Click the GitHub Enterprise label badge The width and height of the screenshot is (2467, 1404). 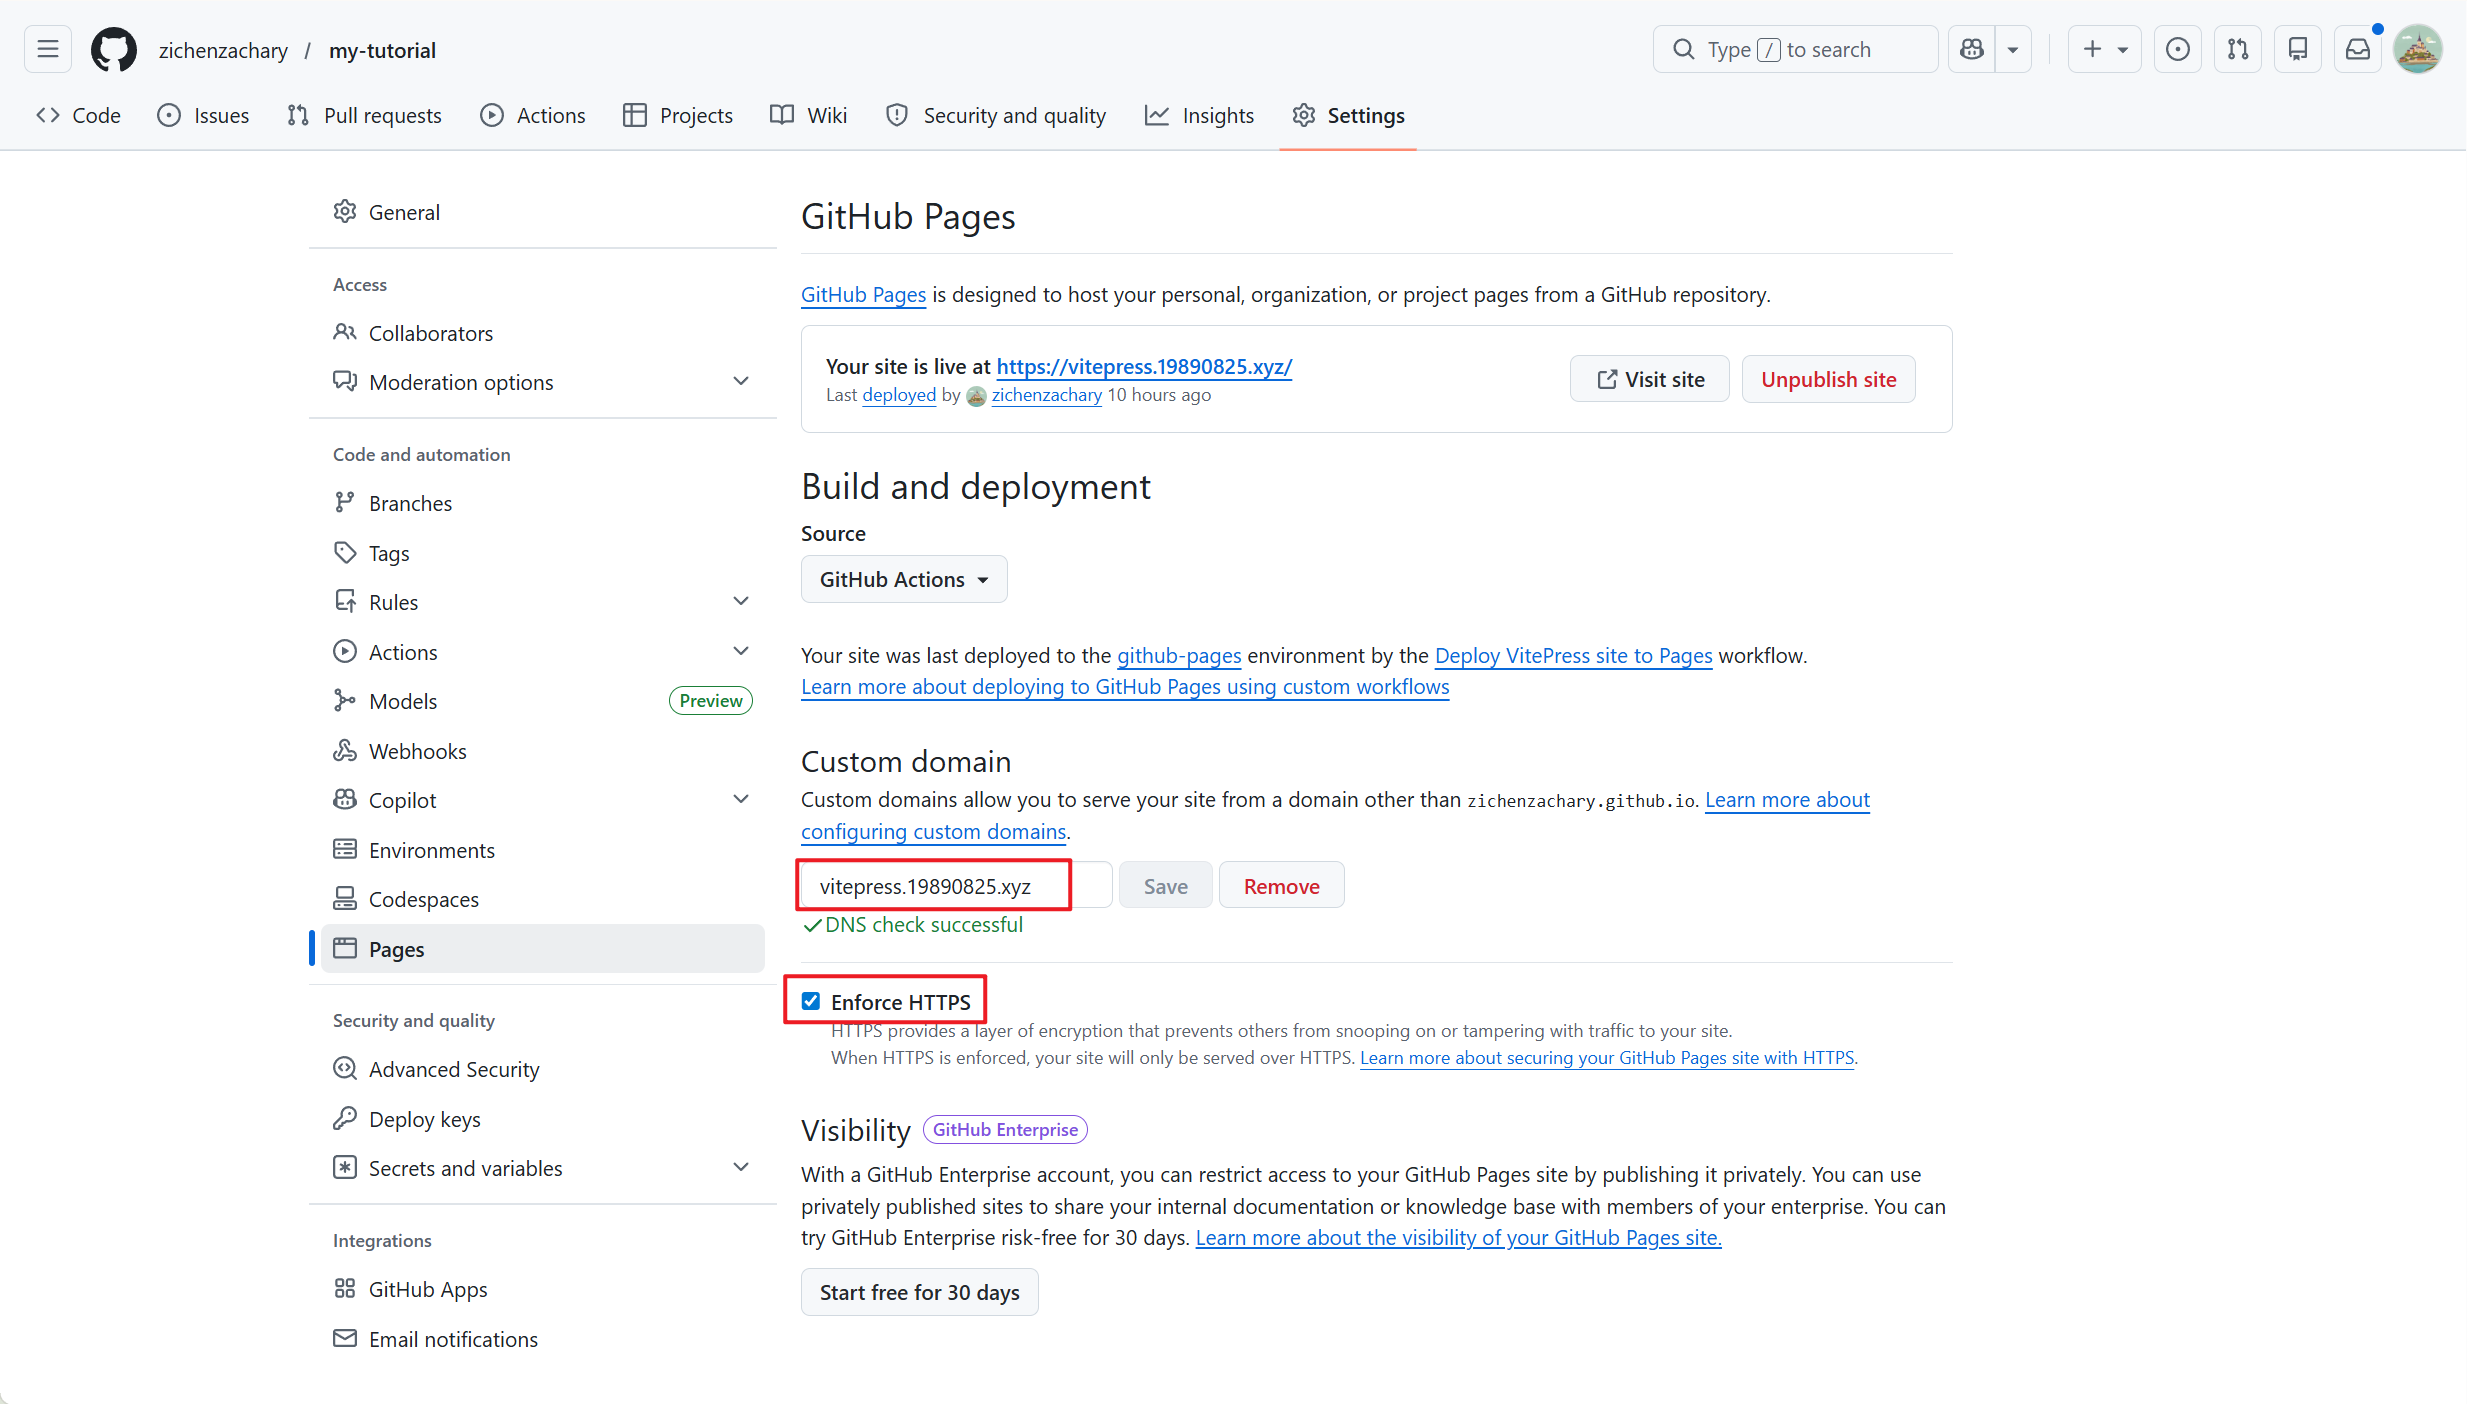pos(1005,1129)
